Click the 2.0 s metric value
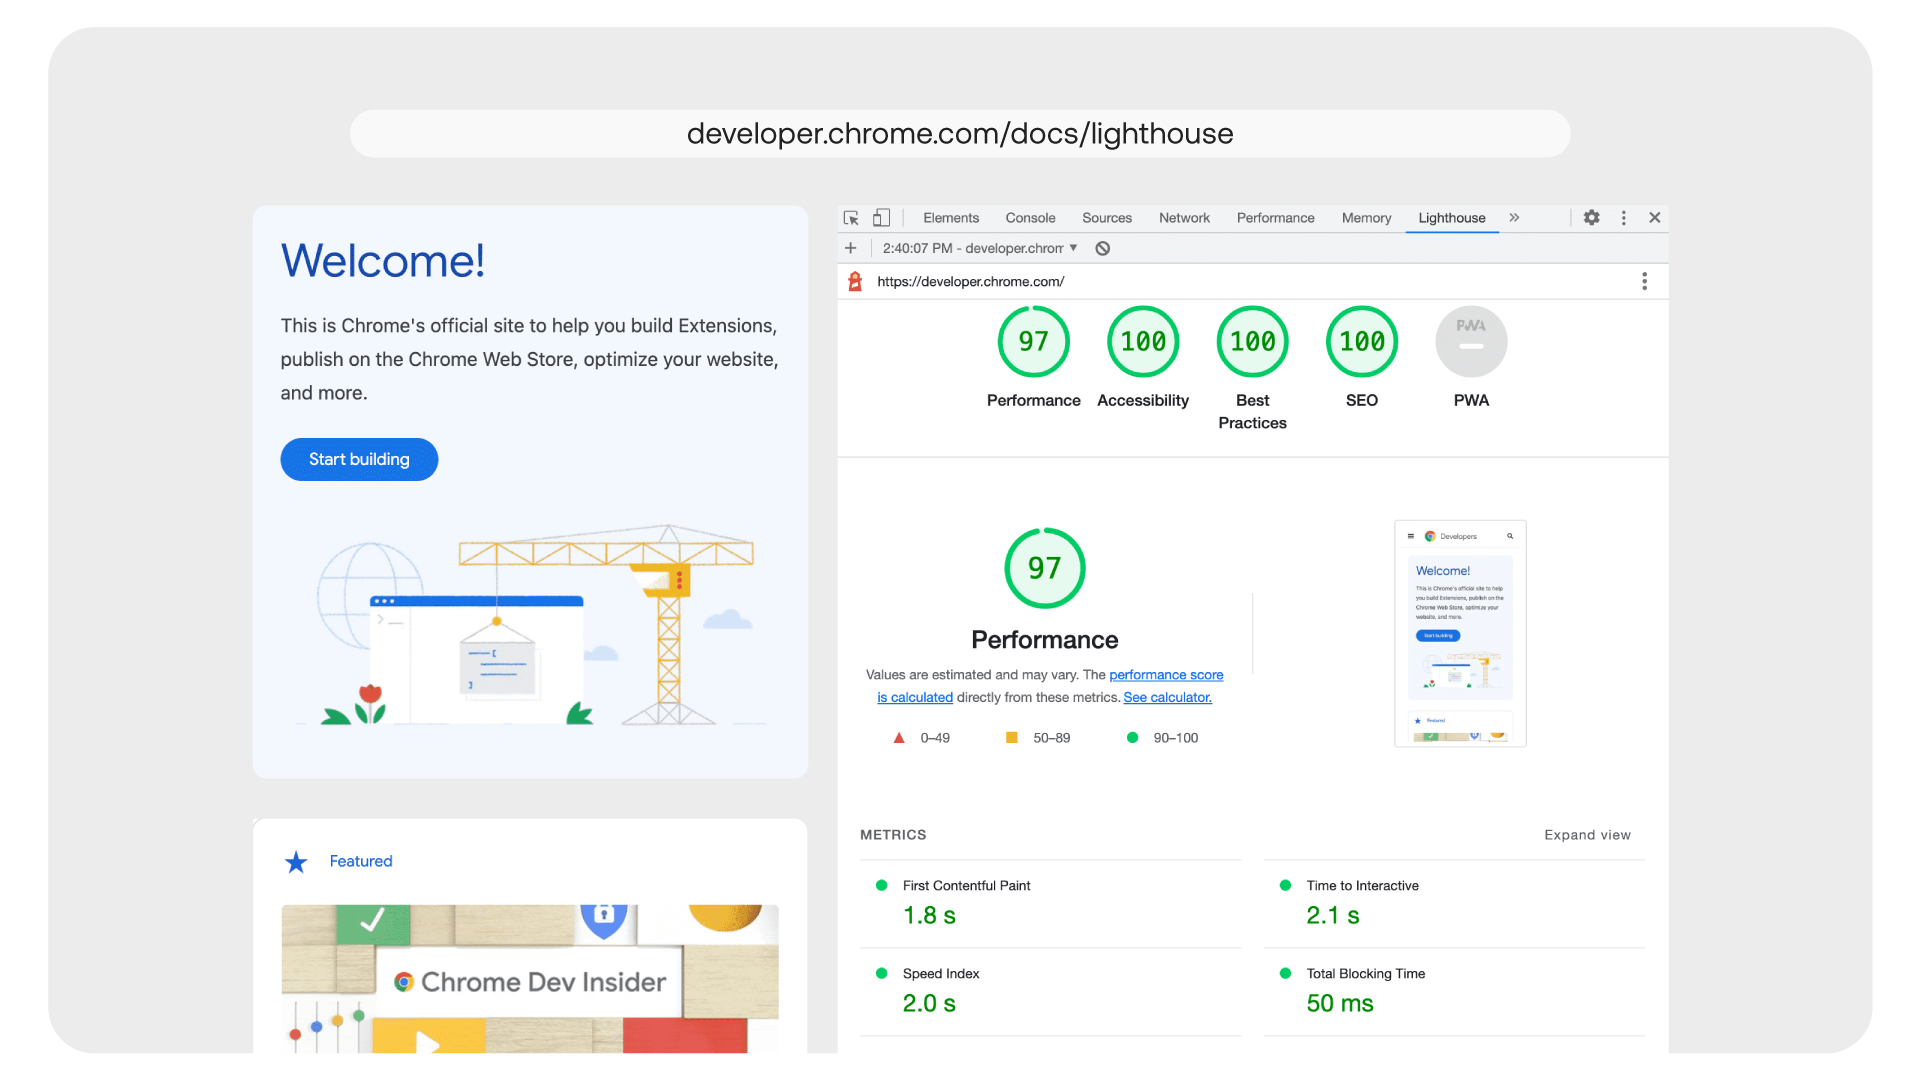The height and width of the screenshot is (1080, 1920). [929, 1003]
